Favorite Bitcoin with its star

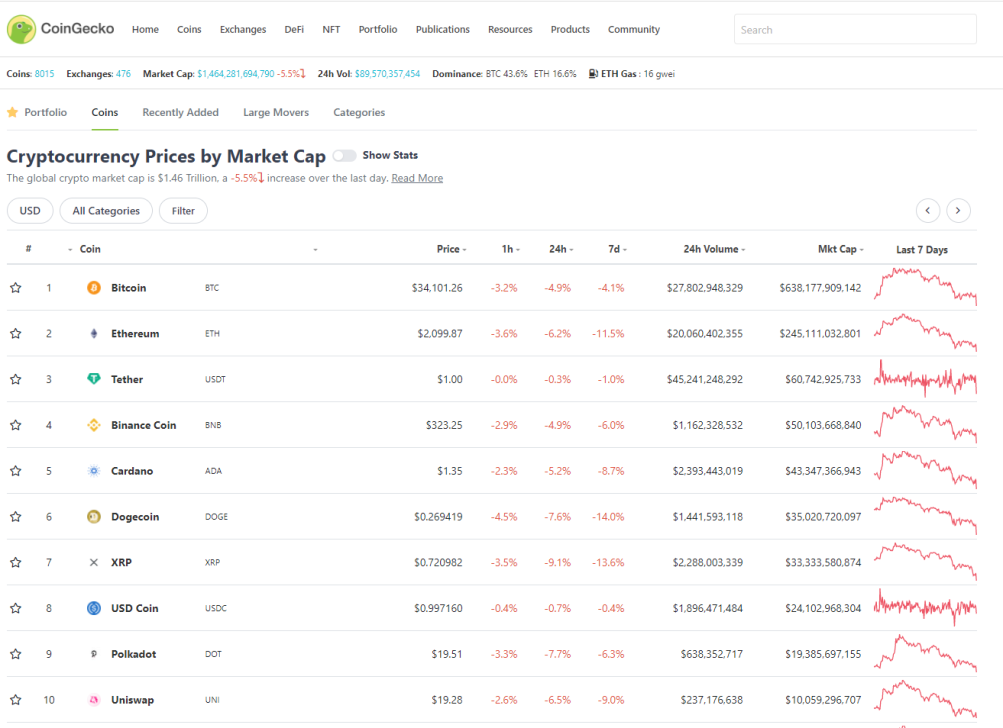point(16,288)
